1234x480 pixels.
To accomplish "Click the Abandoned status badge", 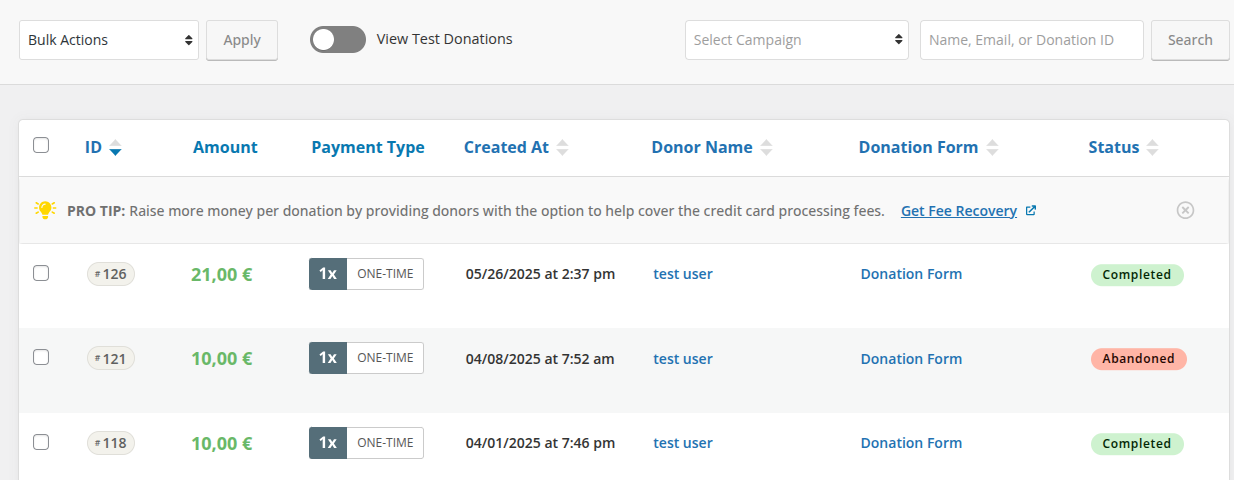I will tap(1138, 359).
